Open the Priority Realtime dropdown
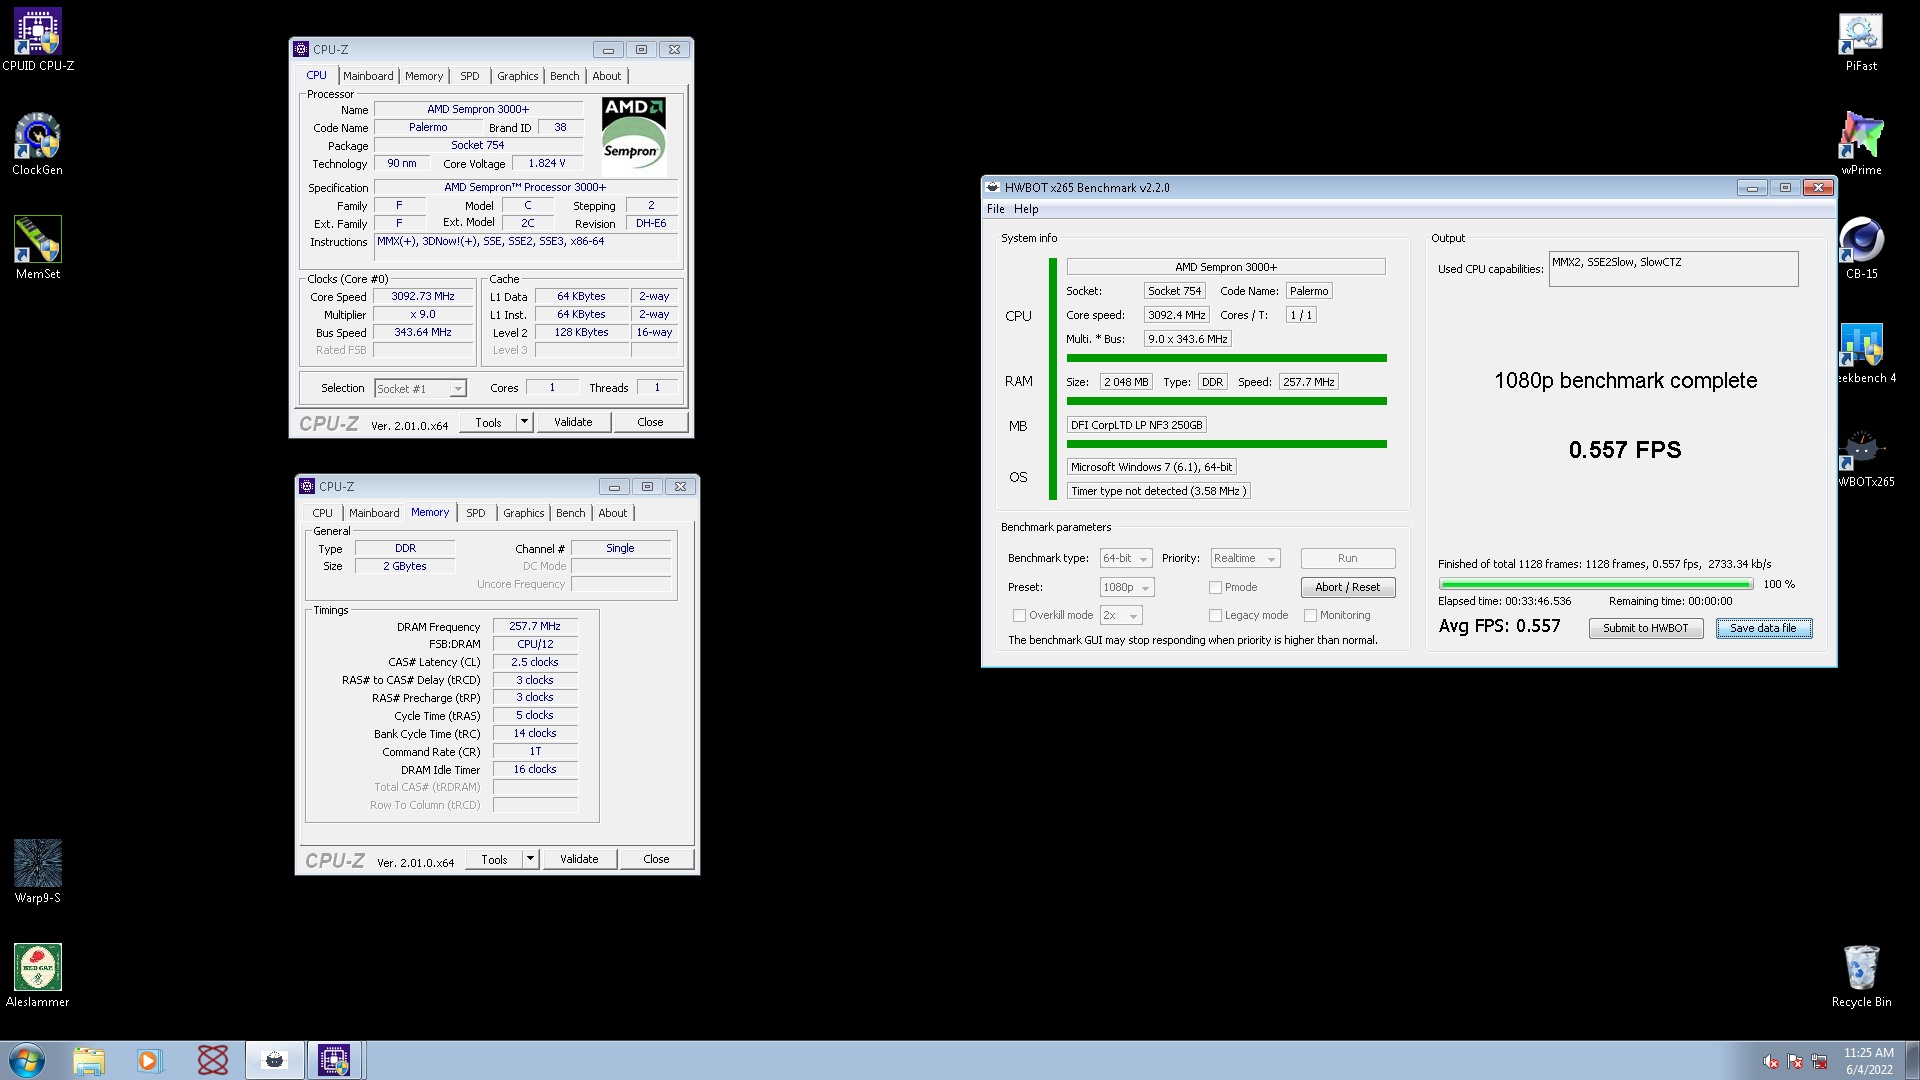Viewport: 1920px width, 1080px height. [x=1245, y=558]
